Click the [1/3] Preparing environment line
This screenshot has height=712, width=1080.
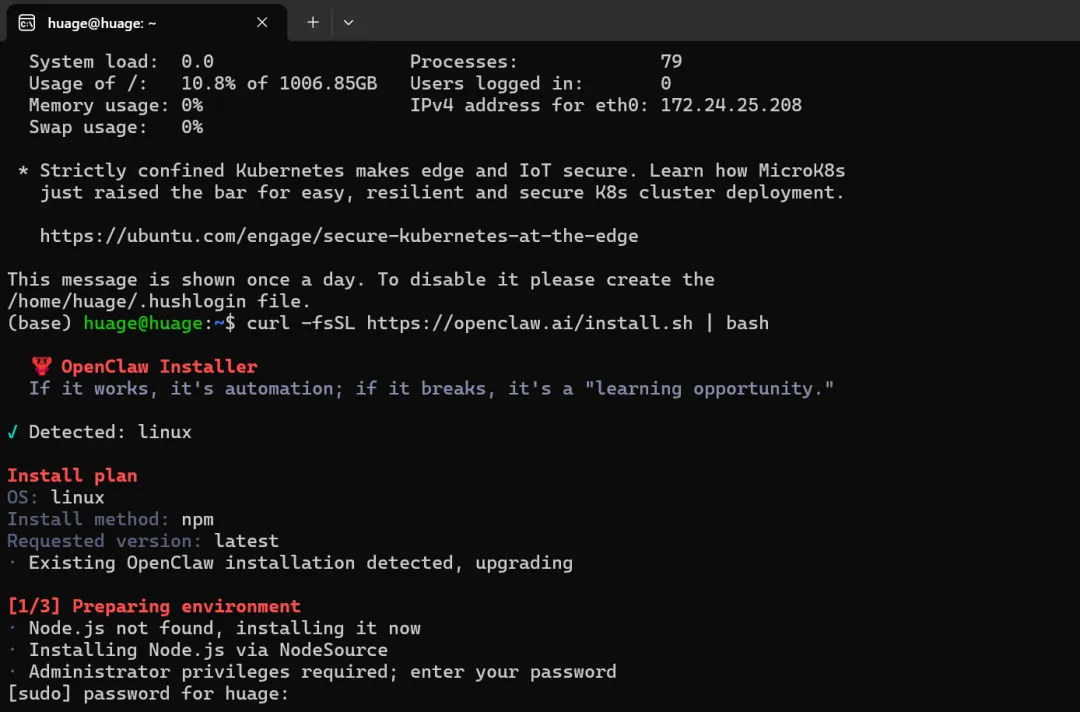coord(154,606)
